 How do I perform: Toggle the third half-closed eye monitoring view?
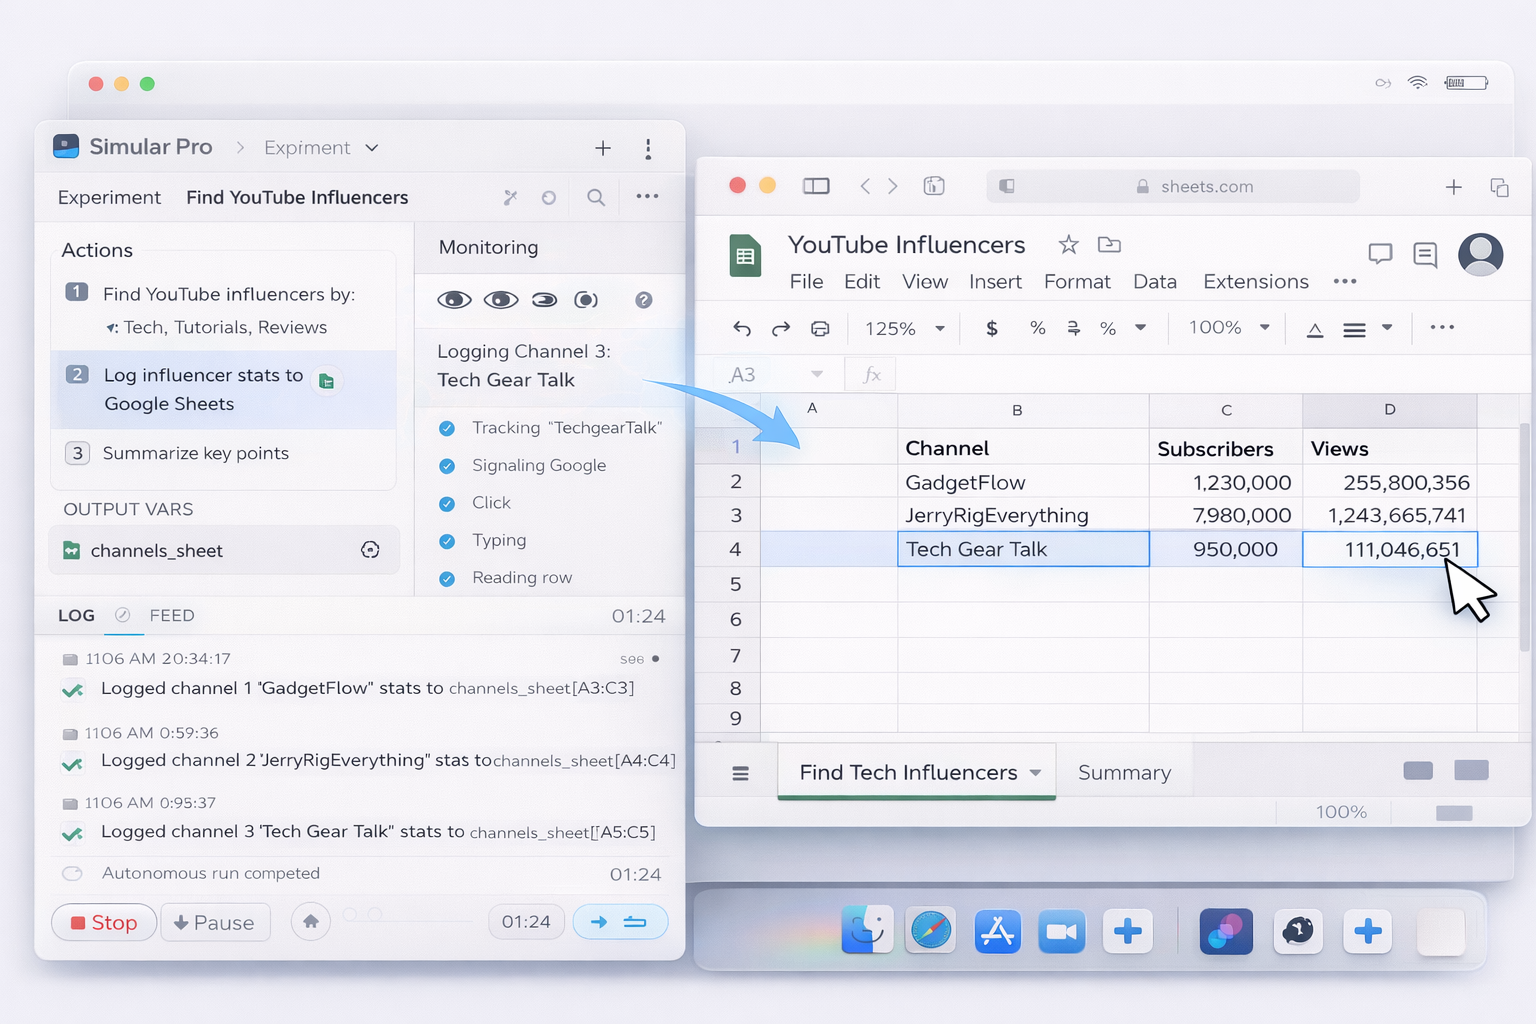544,300
